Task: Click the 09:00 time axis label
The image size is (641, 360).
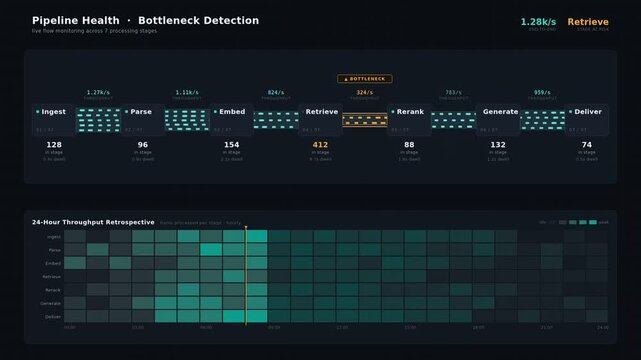Action: click(274, 328)
